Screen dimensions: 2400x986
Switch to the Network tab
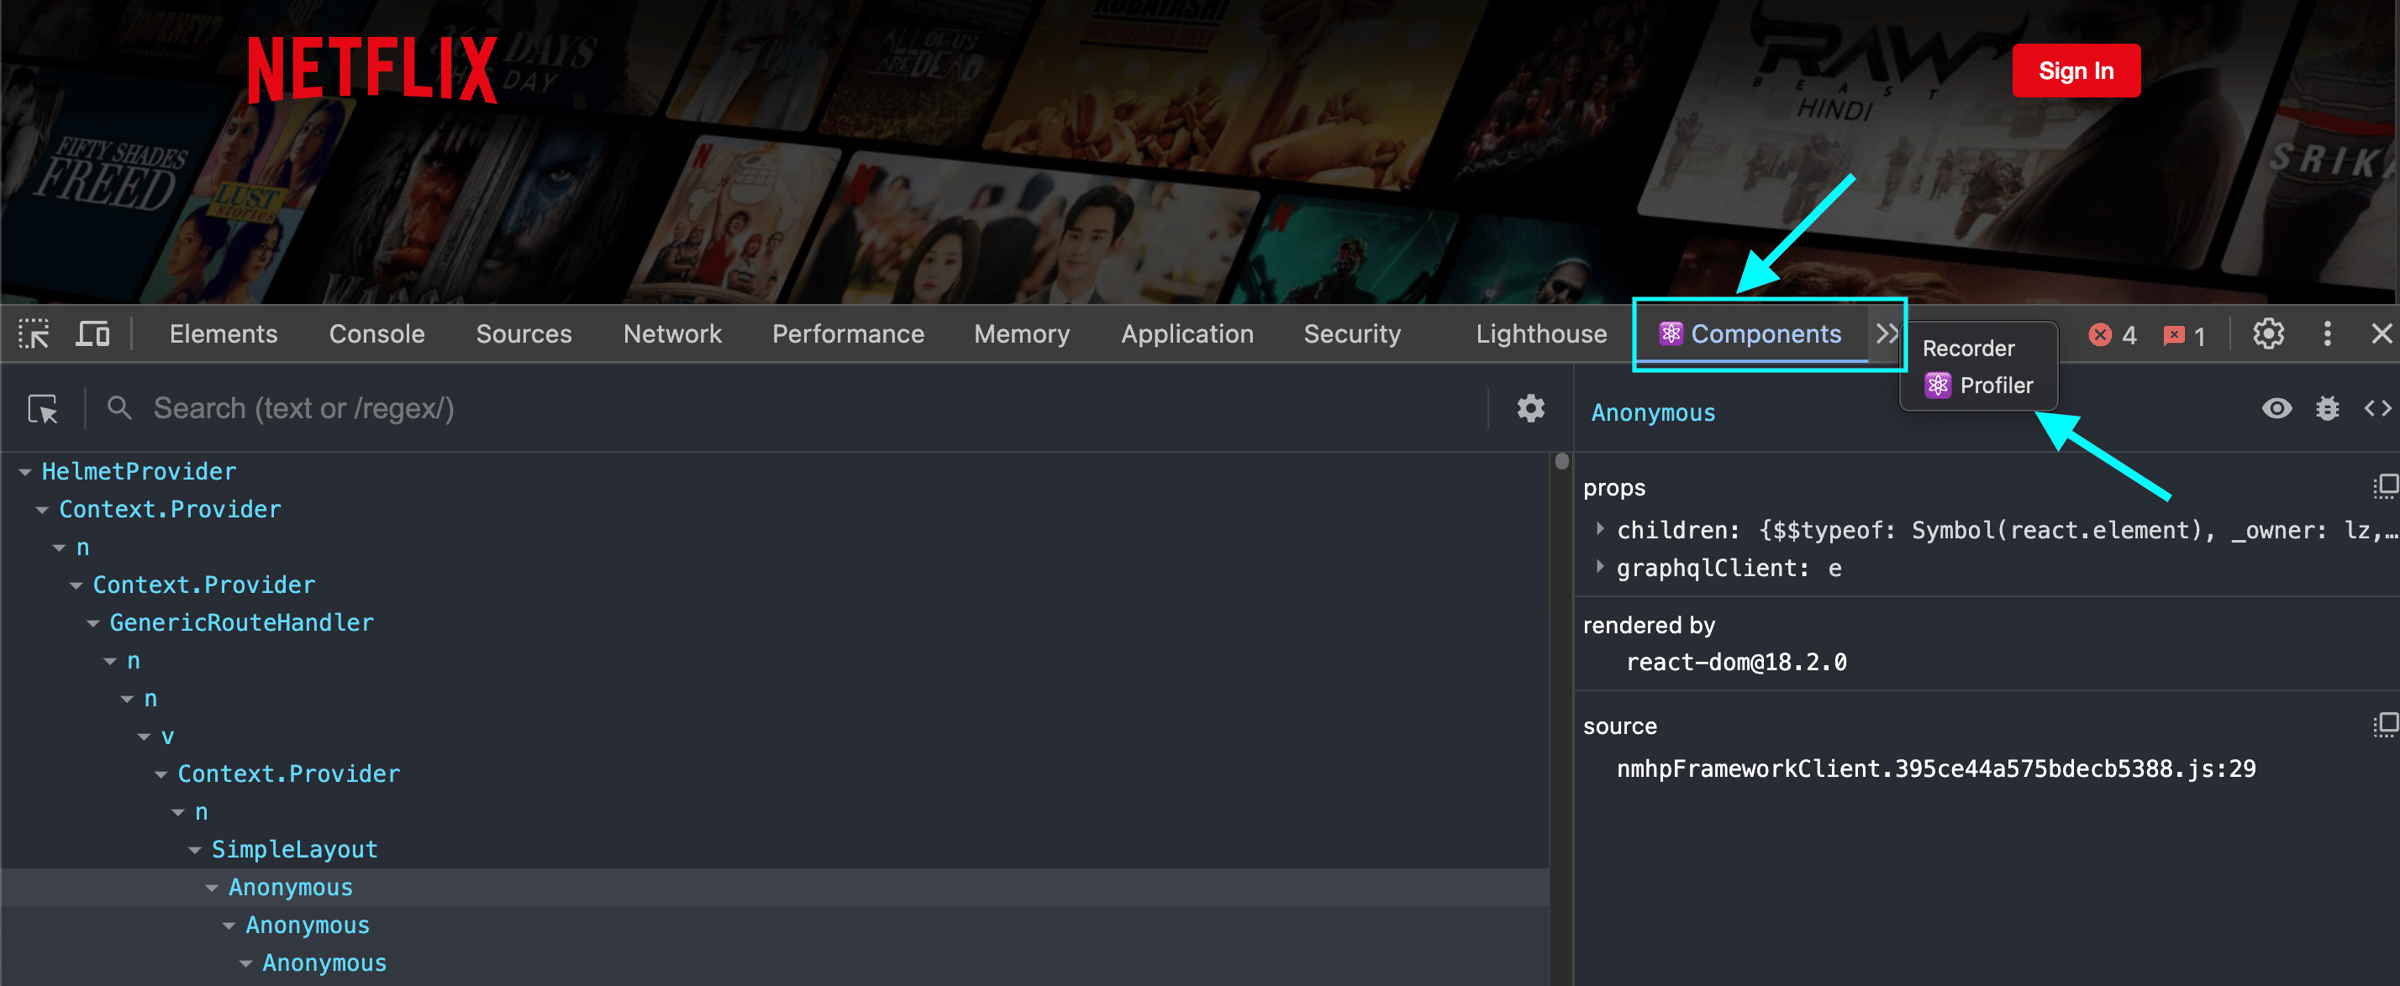click(x=672, y=334)
